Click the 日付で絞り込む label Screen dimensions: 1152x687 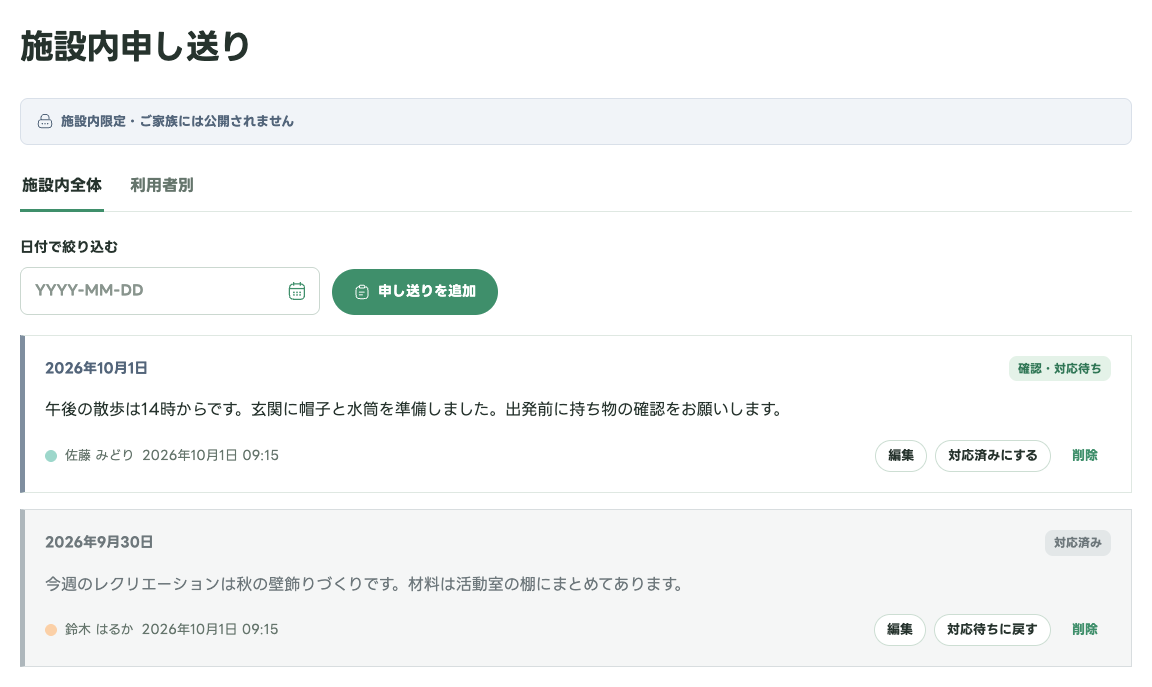pos(69,247)
